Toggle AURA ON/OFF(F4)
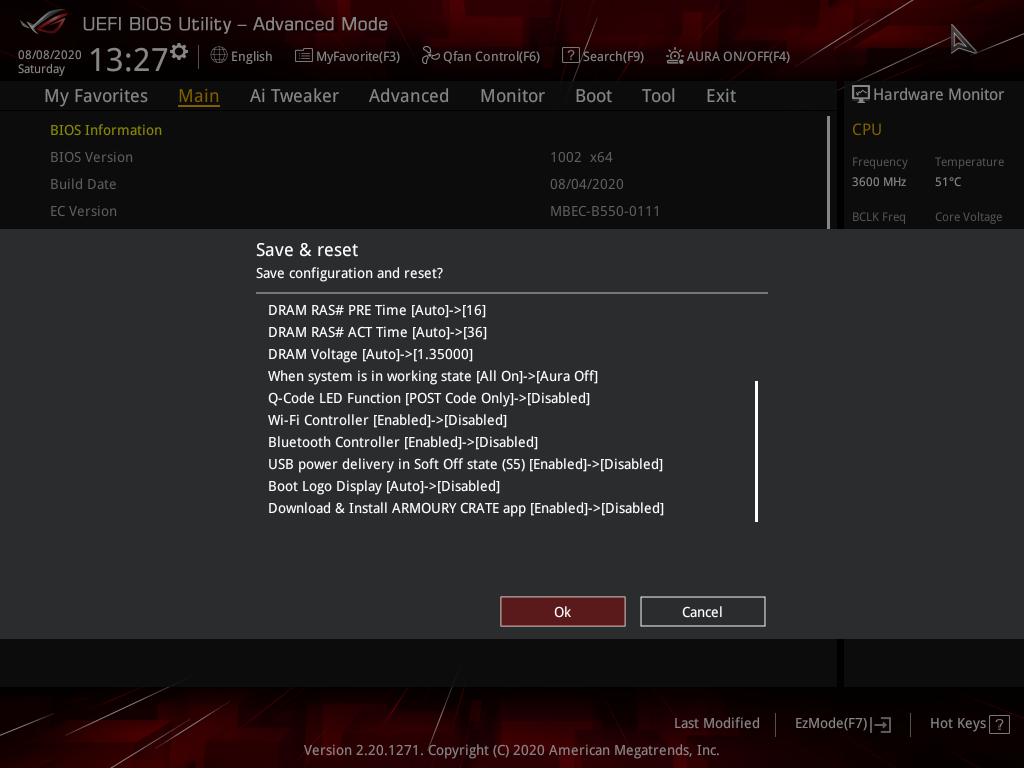 point(728,56)
